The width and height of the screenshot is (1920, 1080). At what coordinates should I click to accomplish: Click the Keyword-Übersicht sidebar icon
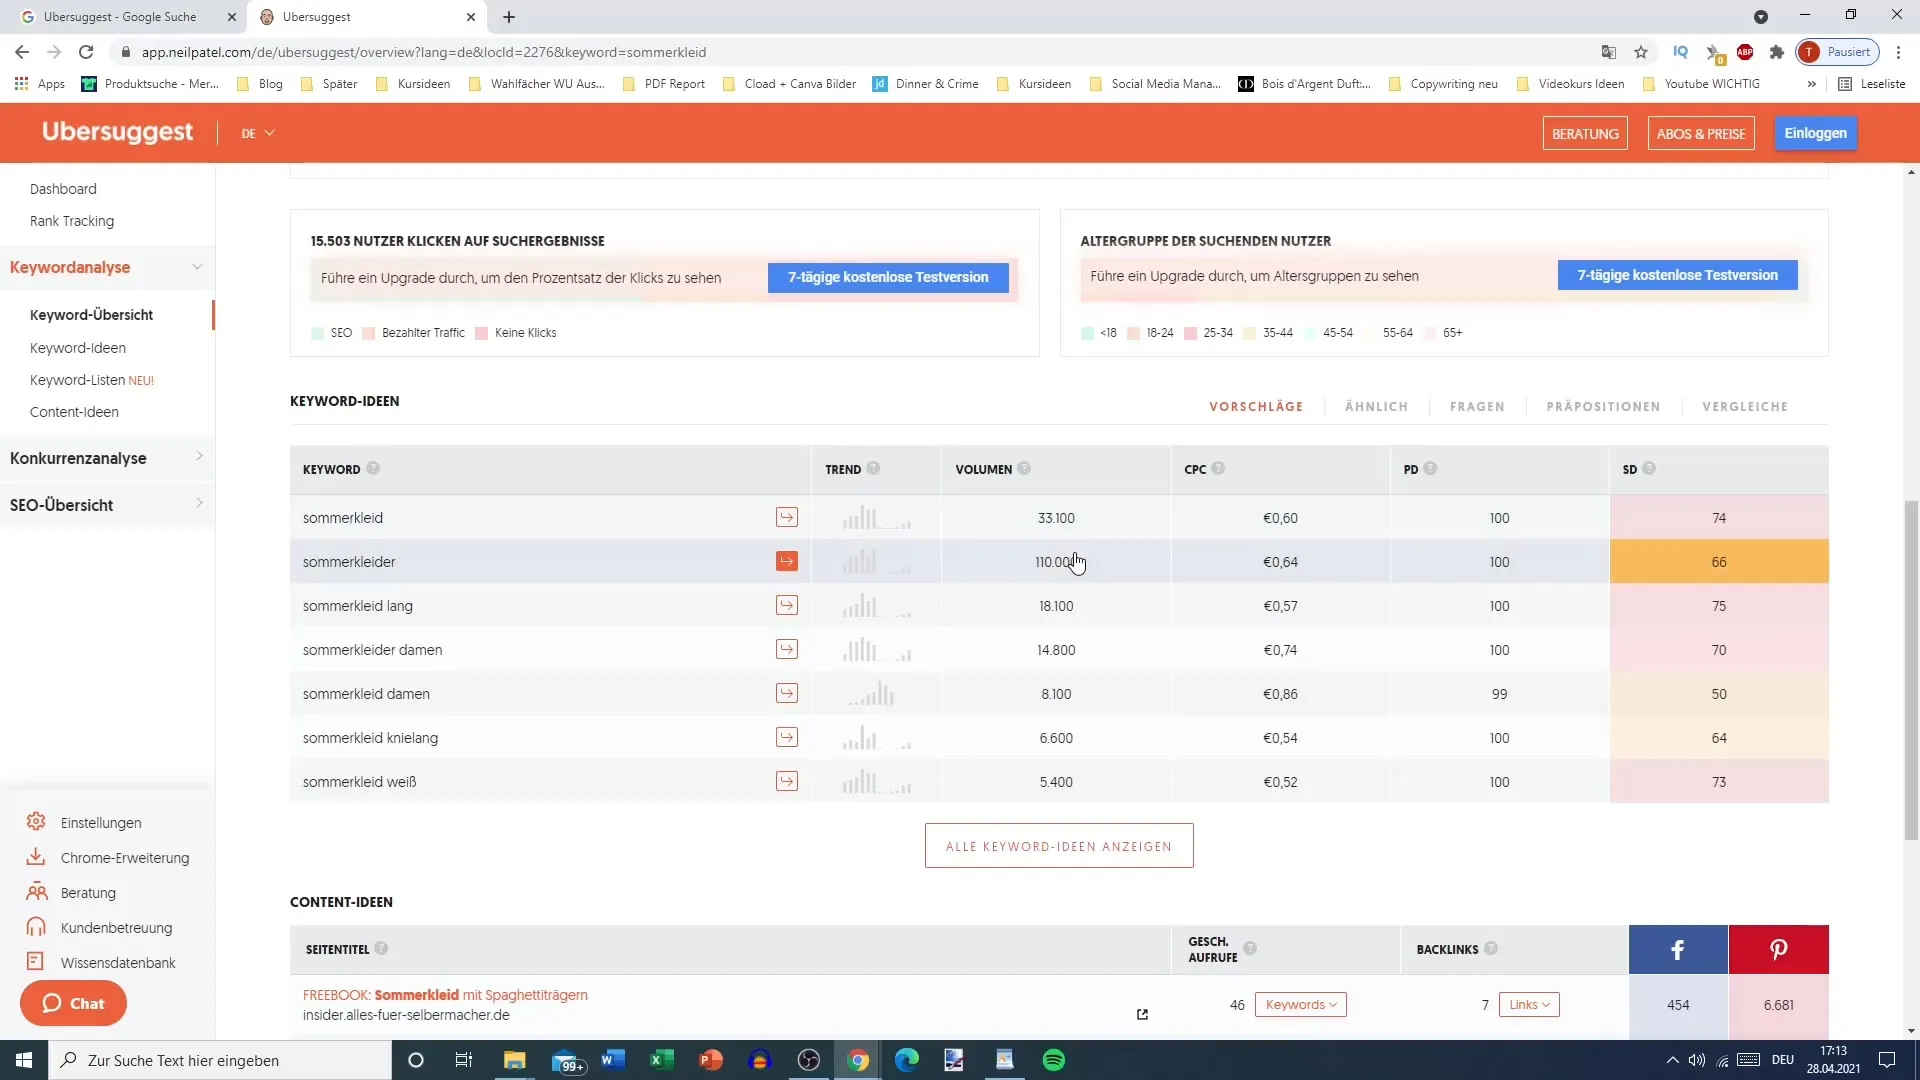point(91,315)
